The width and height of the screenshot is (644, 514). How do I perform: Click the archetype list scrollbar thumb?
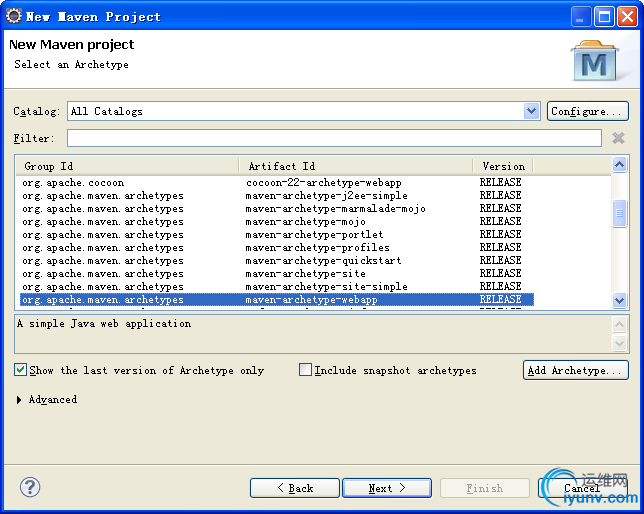(619, 213)
